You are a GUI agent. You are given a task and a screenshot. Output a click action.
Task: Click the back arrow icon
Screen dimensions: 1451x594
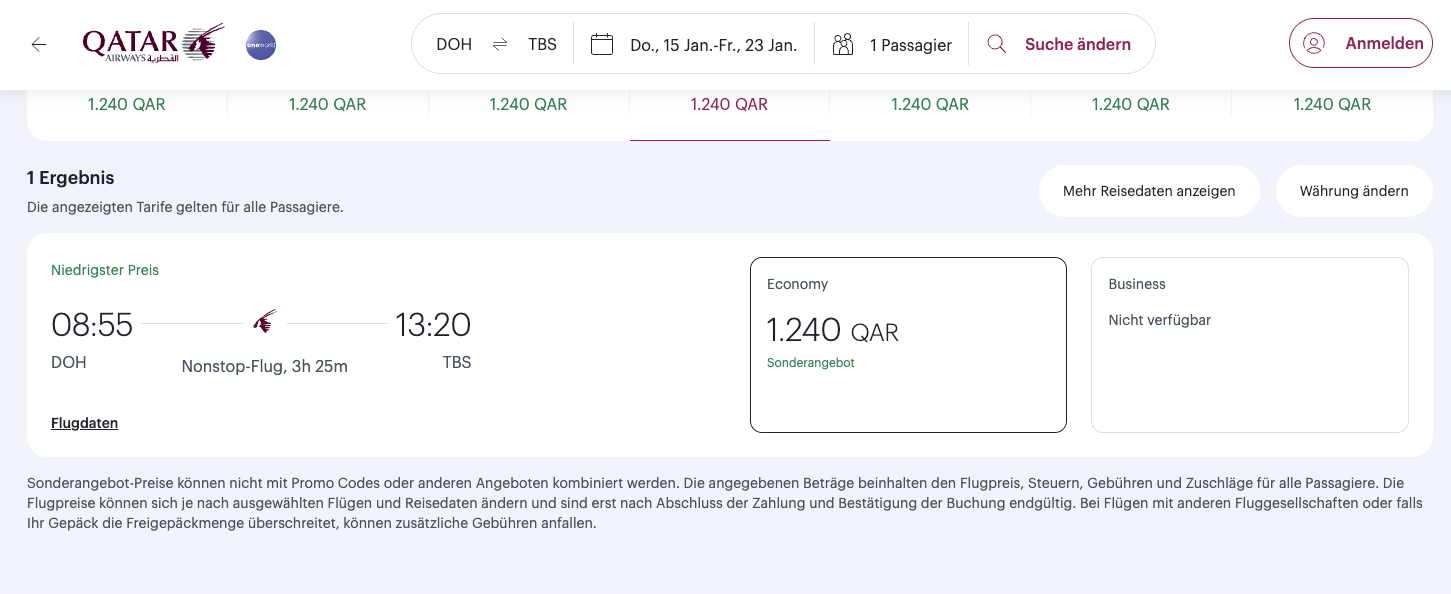pyautogui.click(x=39, y=44)
